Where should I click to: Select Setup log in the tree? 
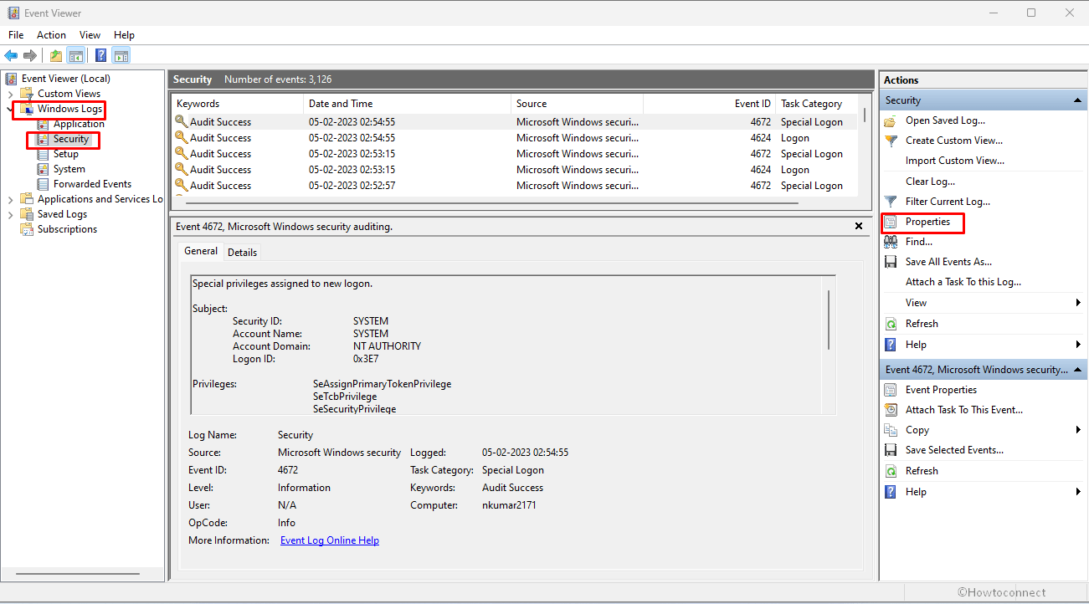click(66, 154)
